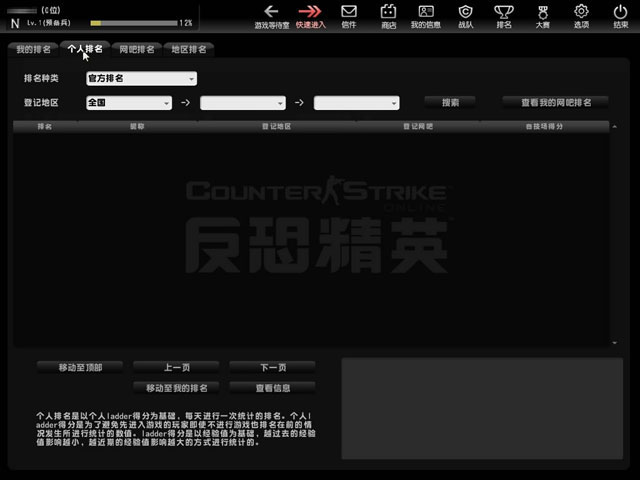
Task: Click the Lv.1 player level label
Action: (49, 23)
